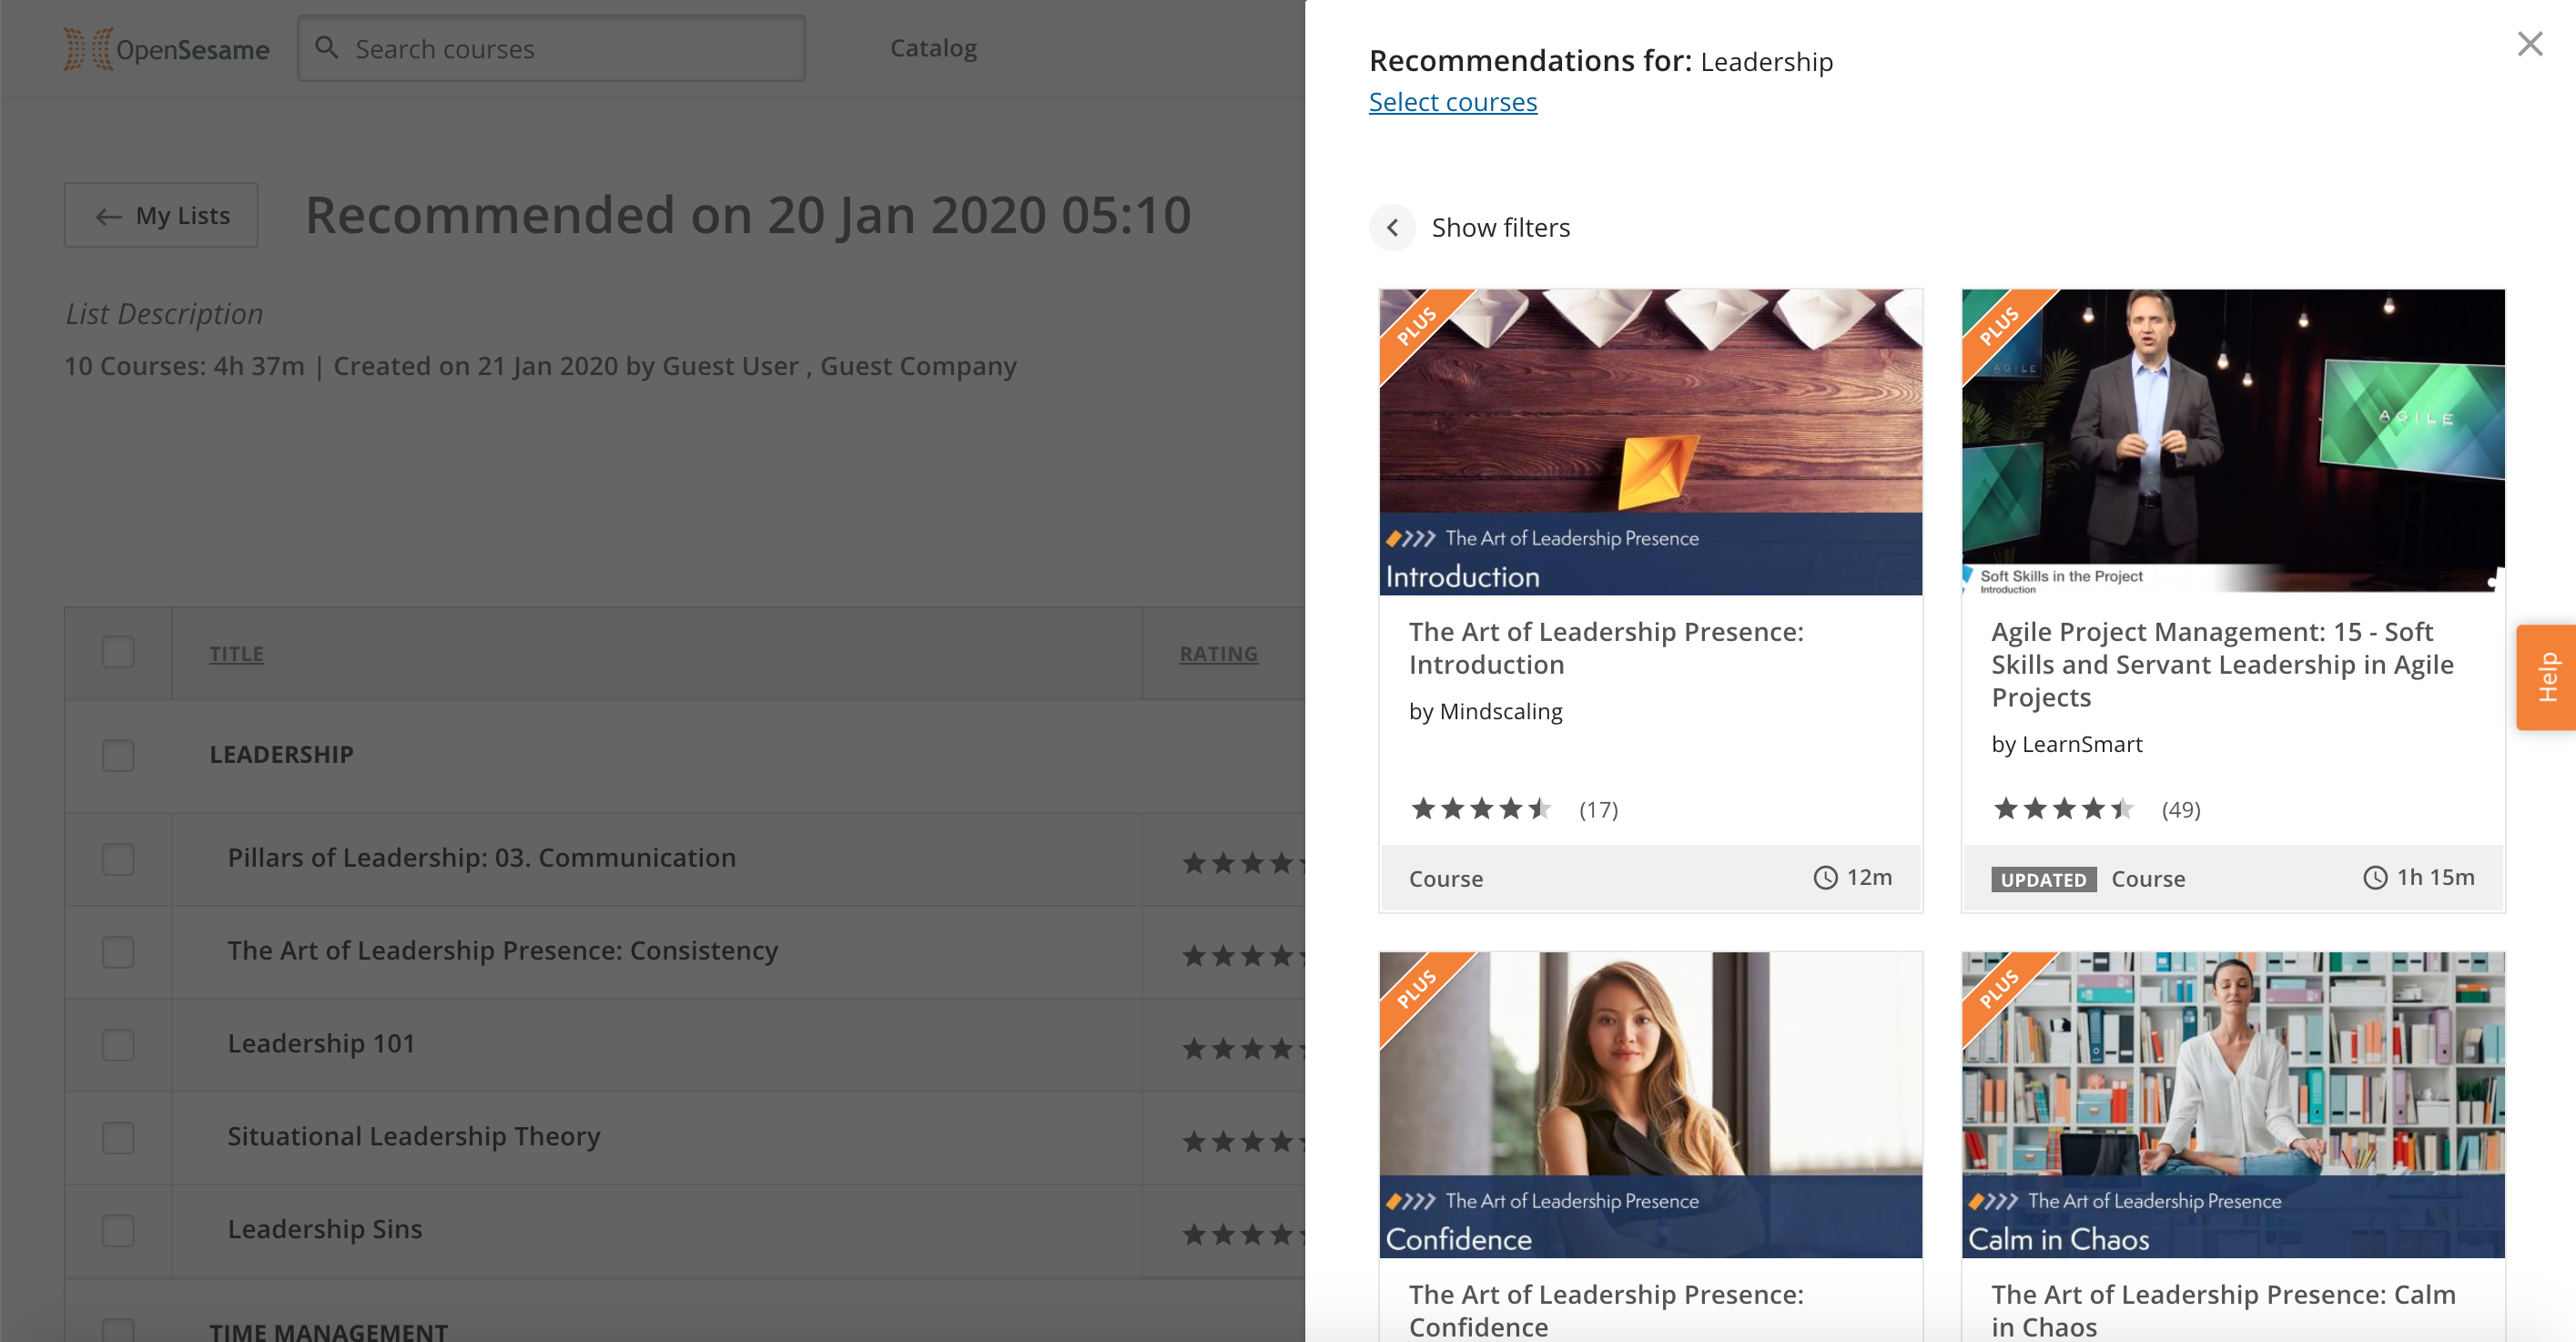Open Pillars of Leadership: 03. Communication title
2576x1342 pixels.
click(x=481, y=857)
